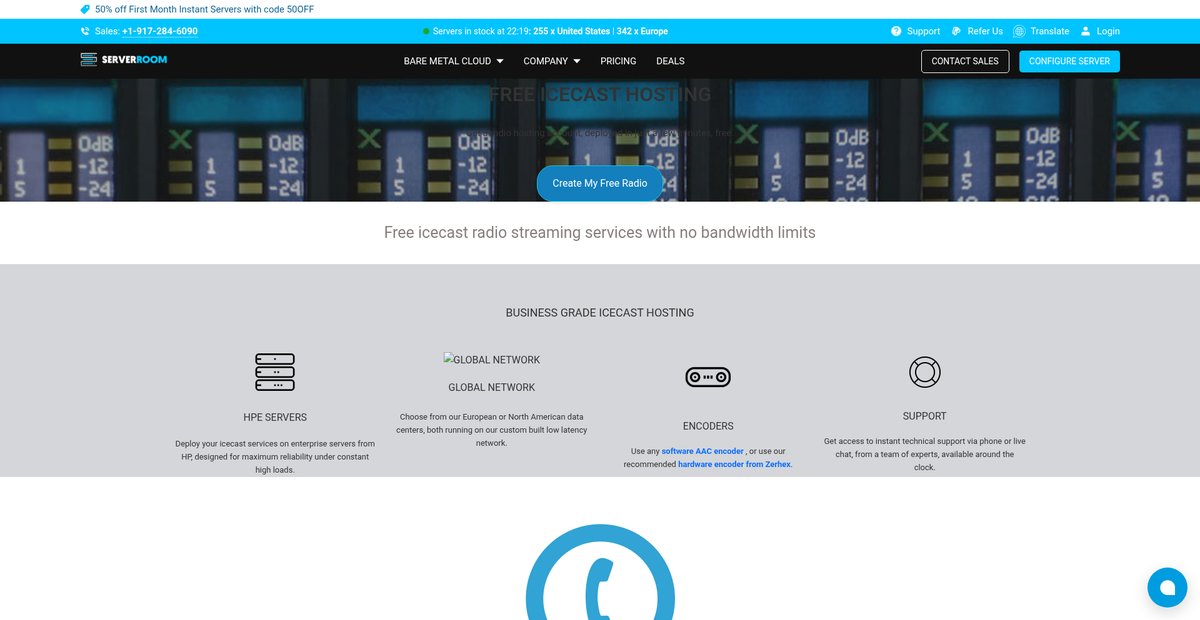Click the Business Grade Icecast Hosting heading
Viewport: 1200px width, 620px height.
click(600, 312)
